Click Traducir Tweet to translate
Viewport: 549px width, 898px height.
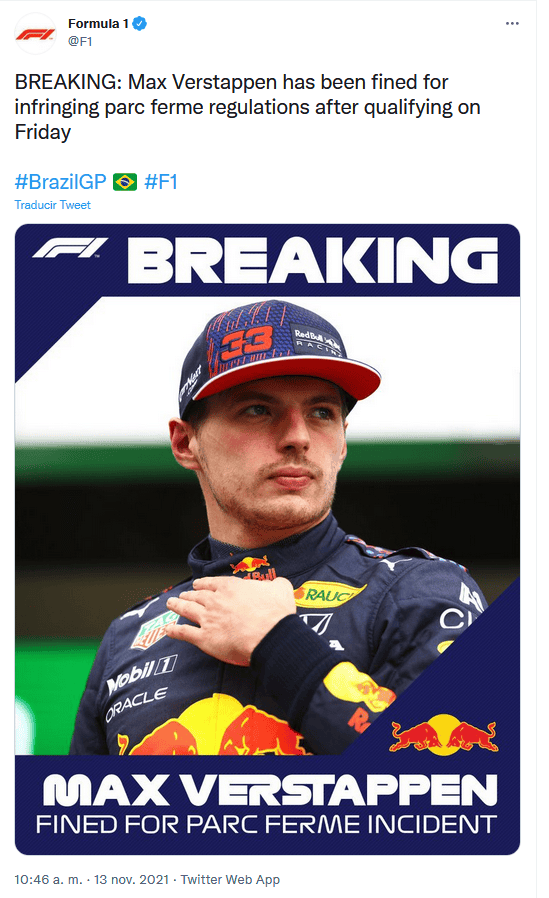coord(53,205)
